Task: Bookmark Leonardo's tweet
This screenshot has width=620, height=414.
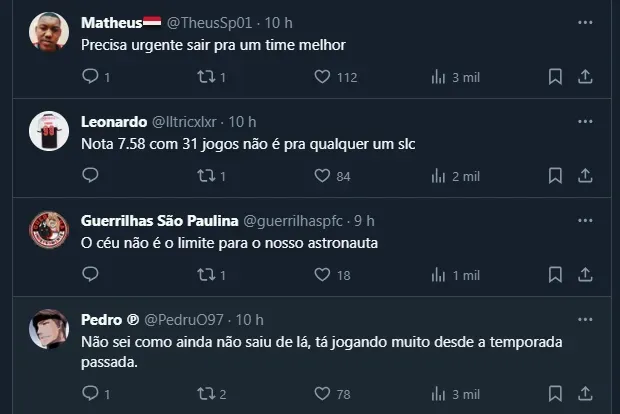Action: pyautogui.click(x=555, y=176)
